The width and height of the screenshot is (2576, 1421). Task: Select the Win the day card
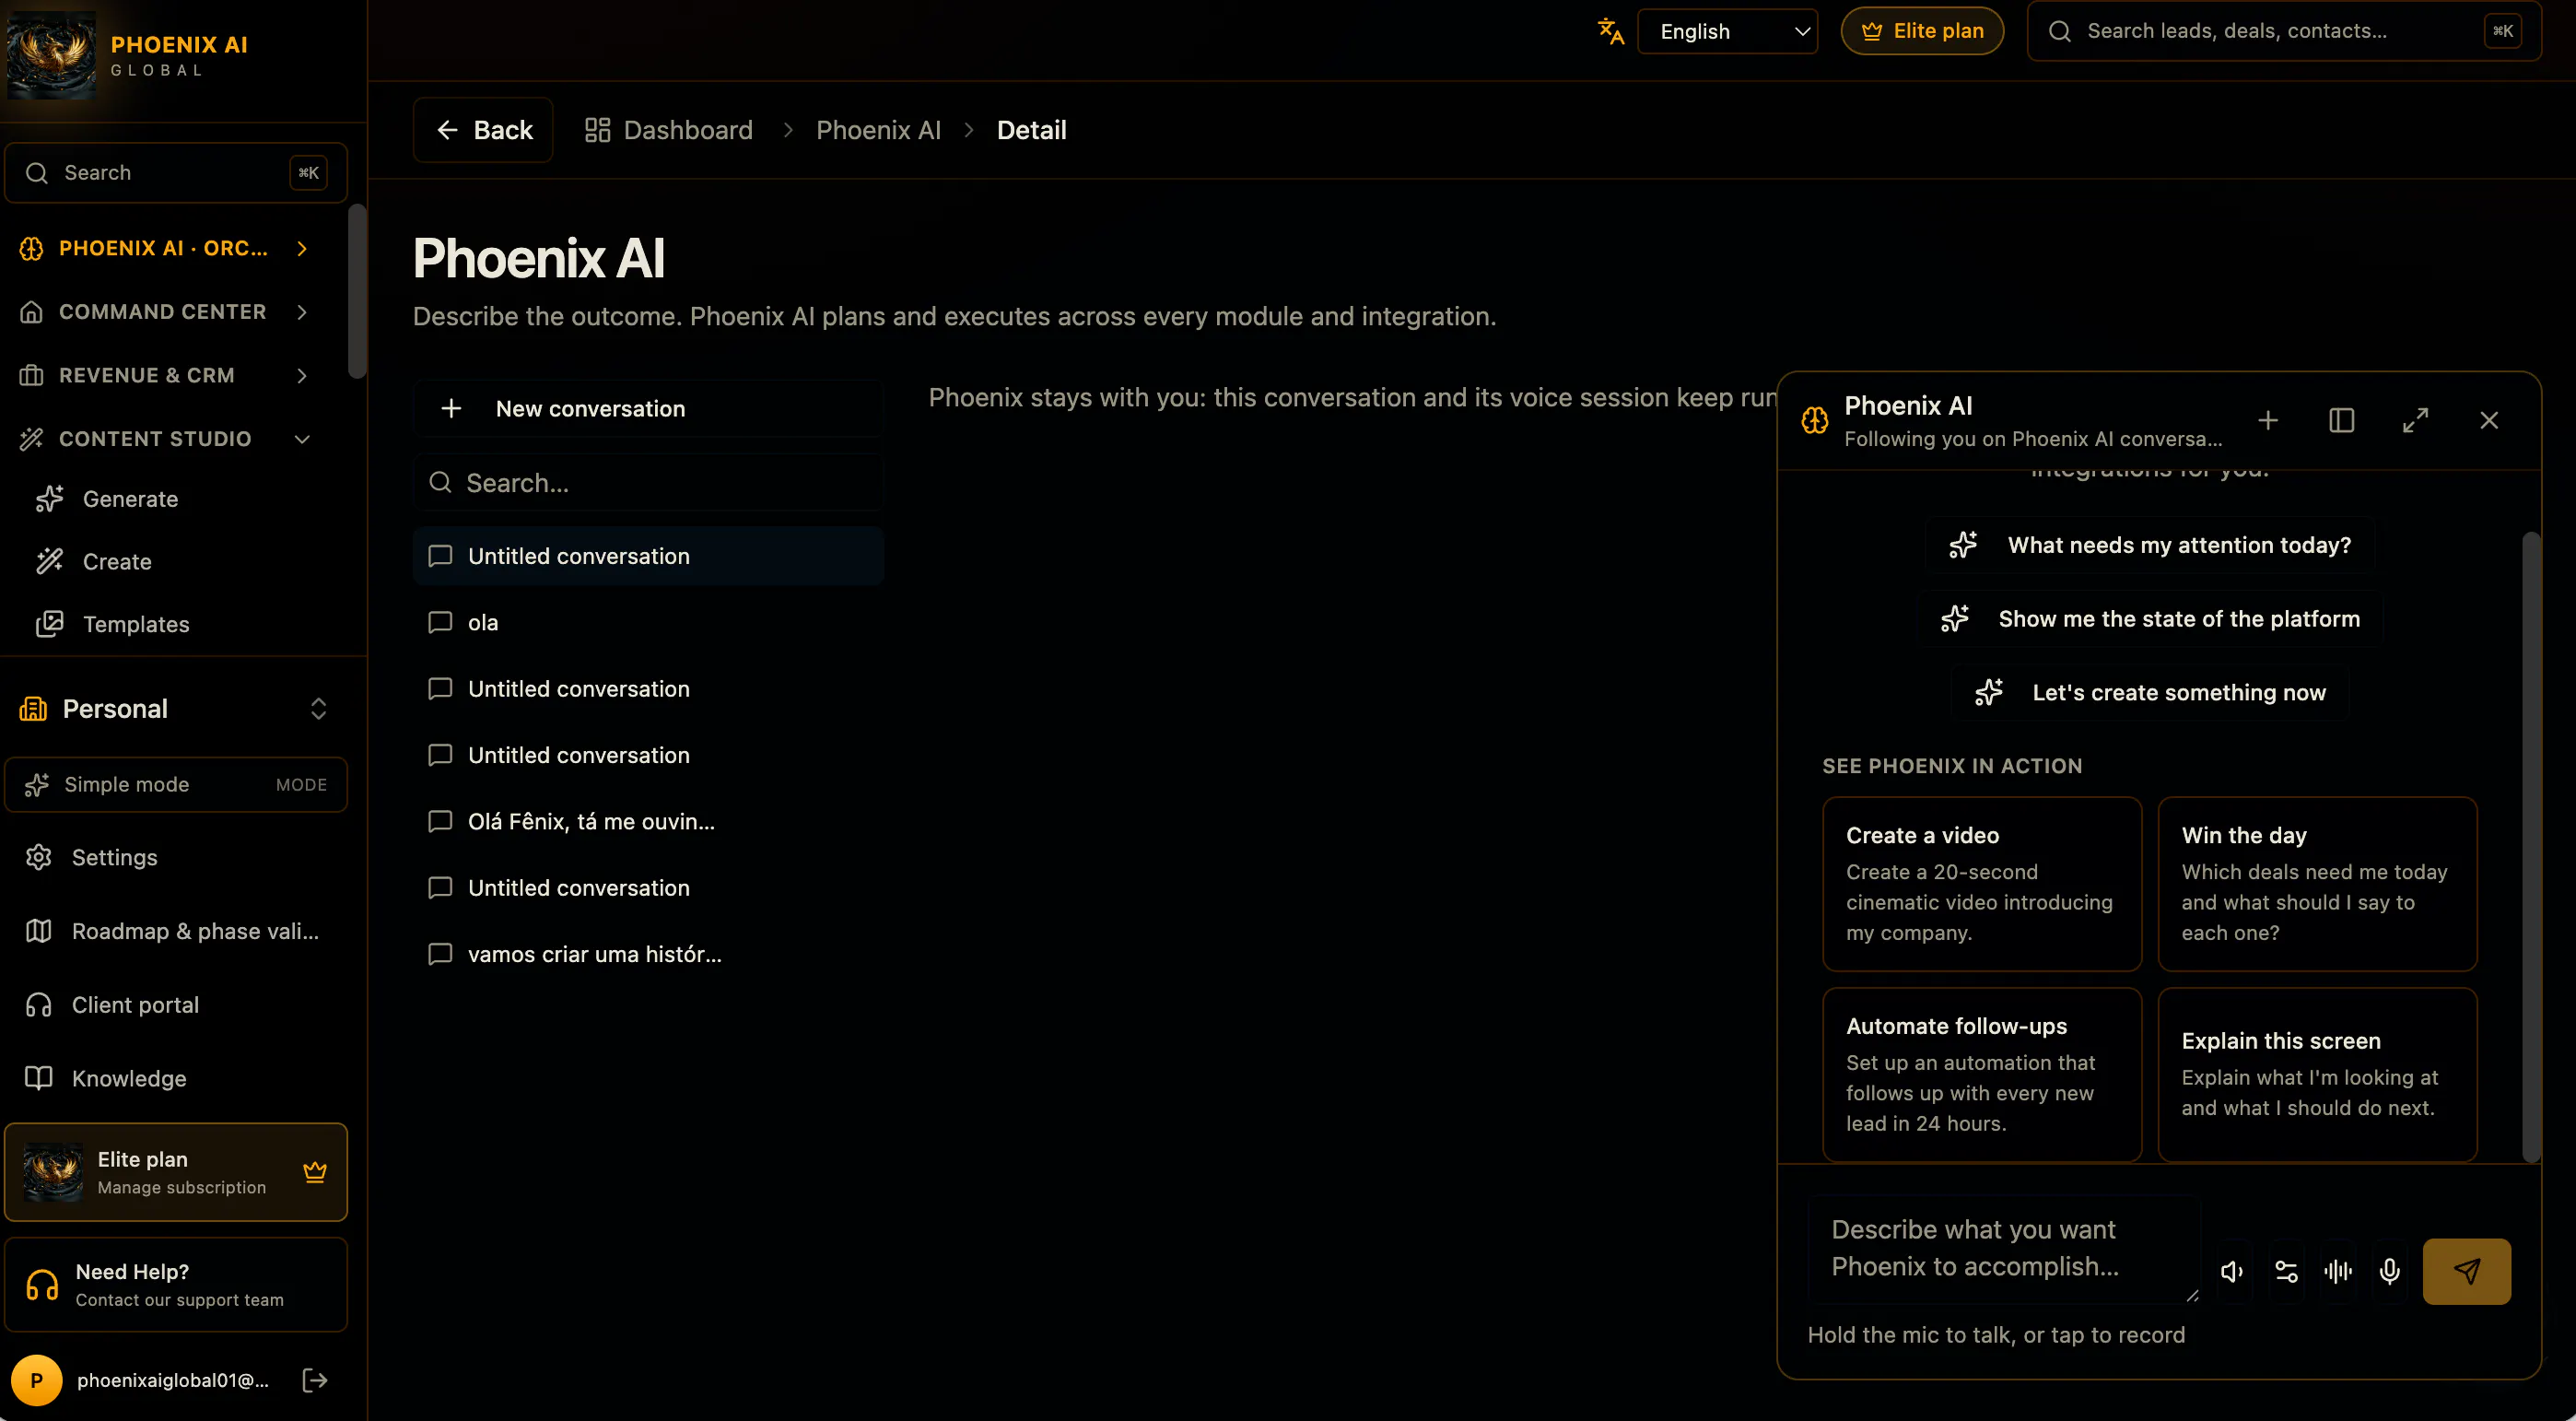[x=2317, y=883]
